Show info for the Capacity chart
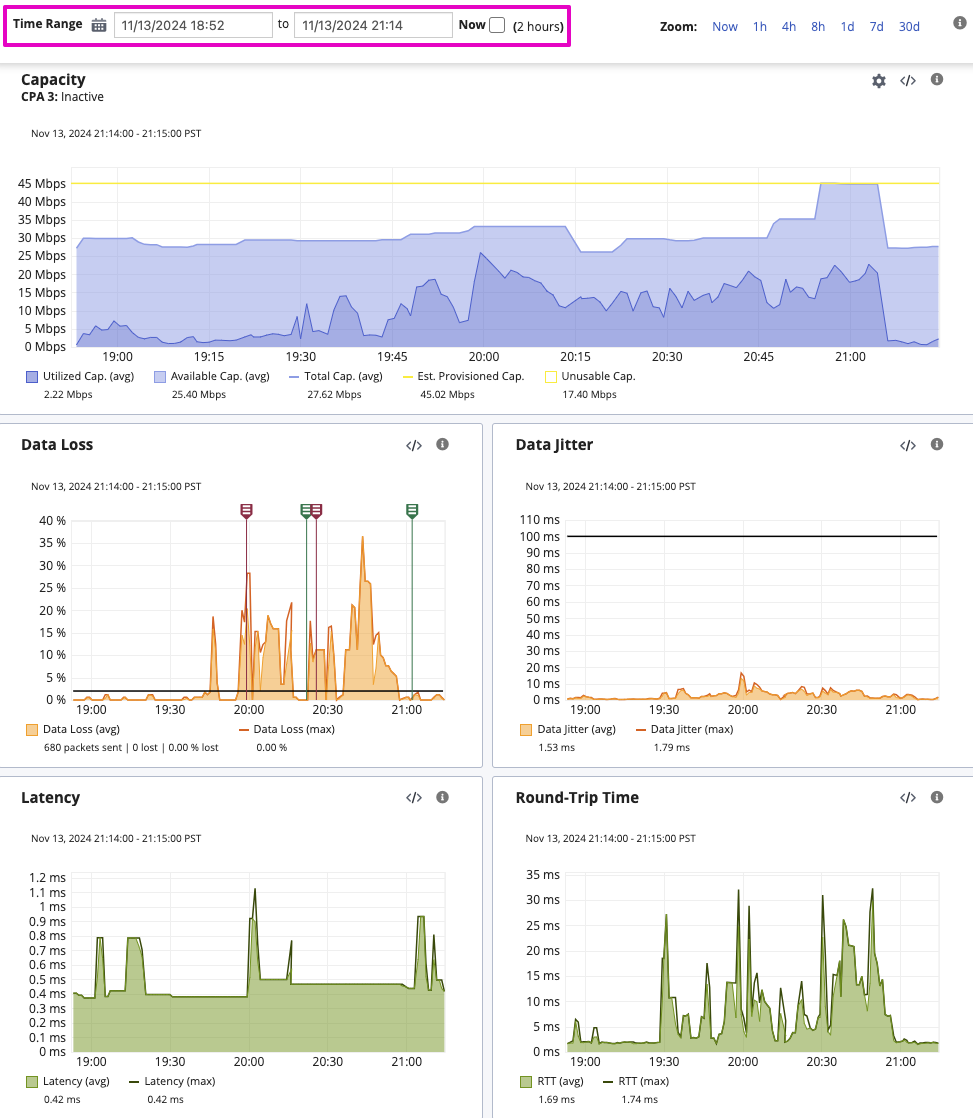This screenshot has width=973, height=1118. [937, 80]
